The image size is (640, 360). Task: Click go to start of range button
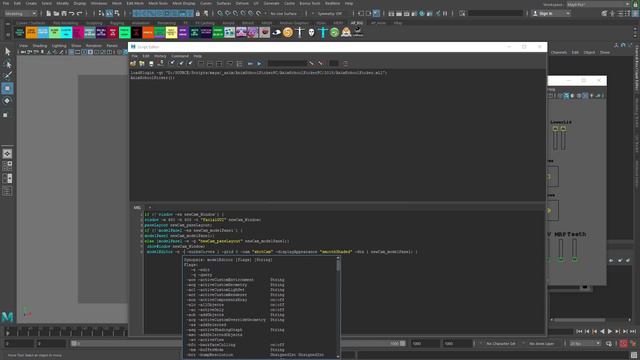[x=579, y=331]
